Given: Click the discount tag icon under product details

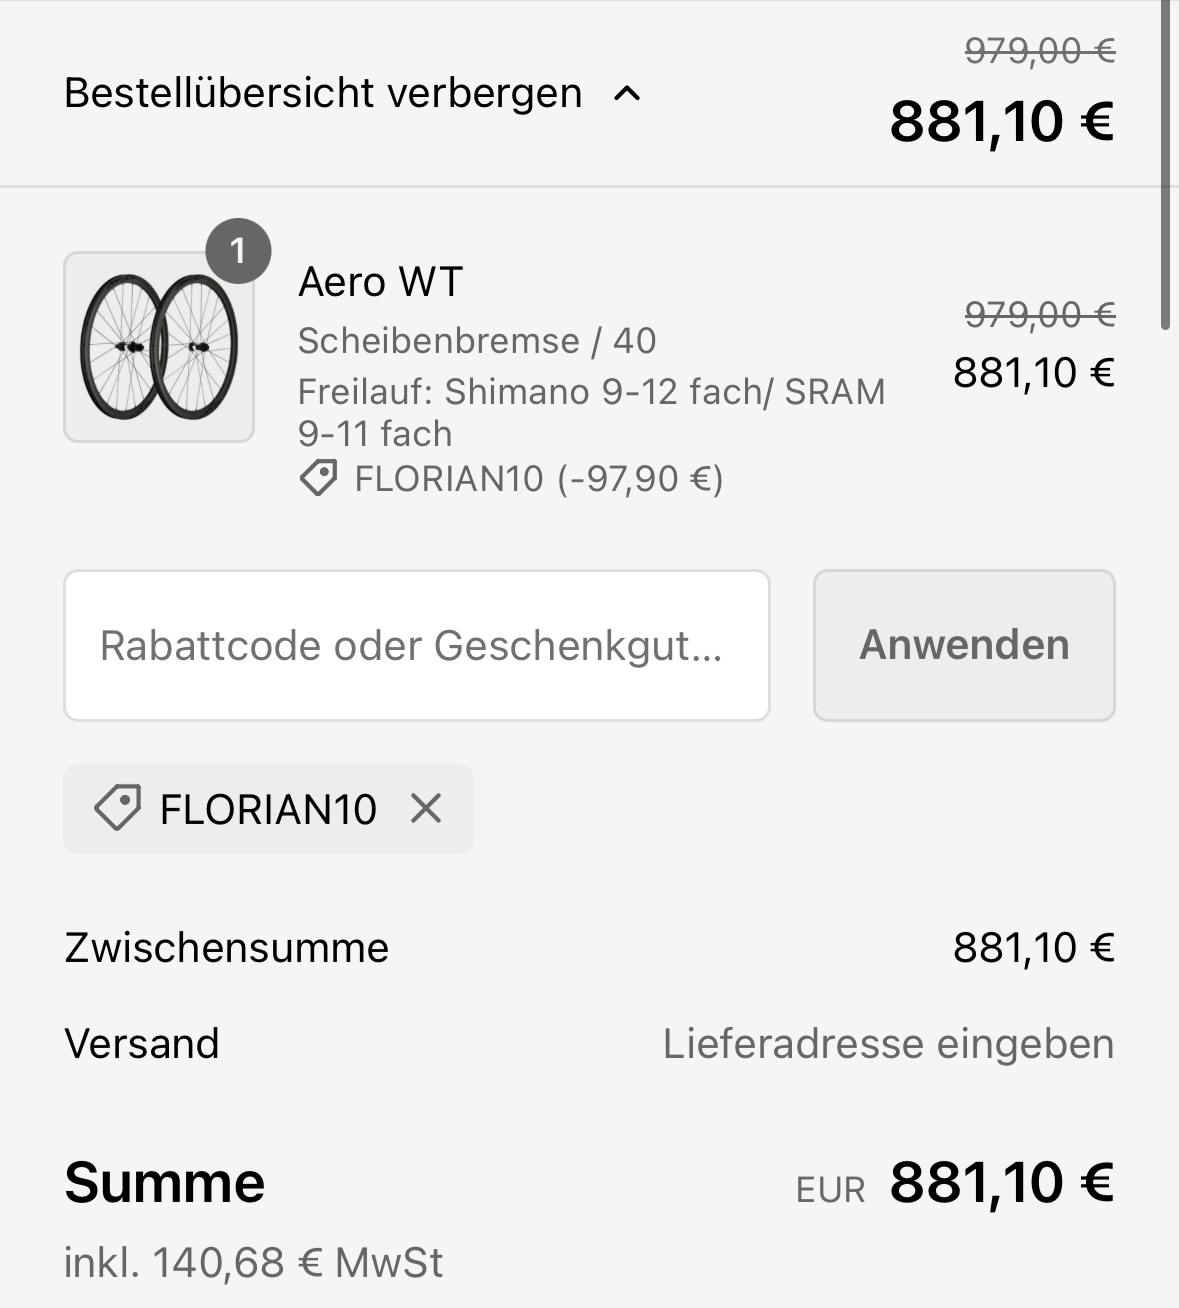Looking at the screenshot, I should point(319,478).
